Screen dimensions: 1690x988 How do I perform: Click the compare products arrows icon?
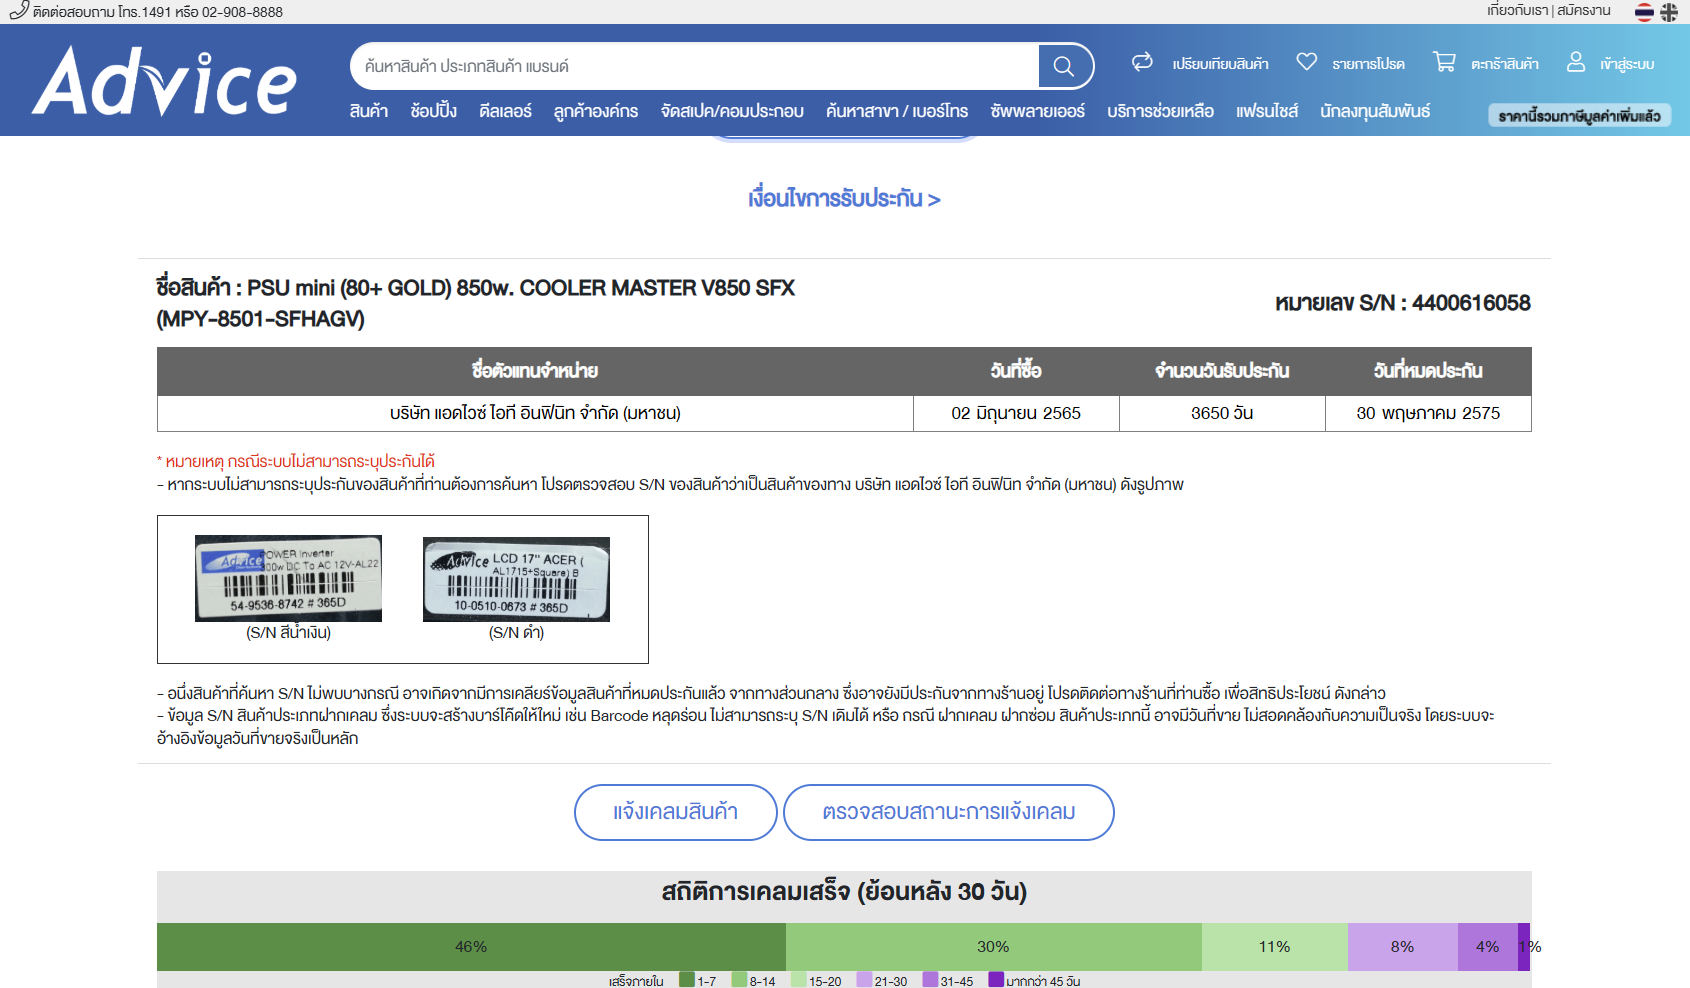coord(1142,62)
